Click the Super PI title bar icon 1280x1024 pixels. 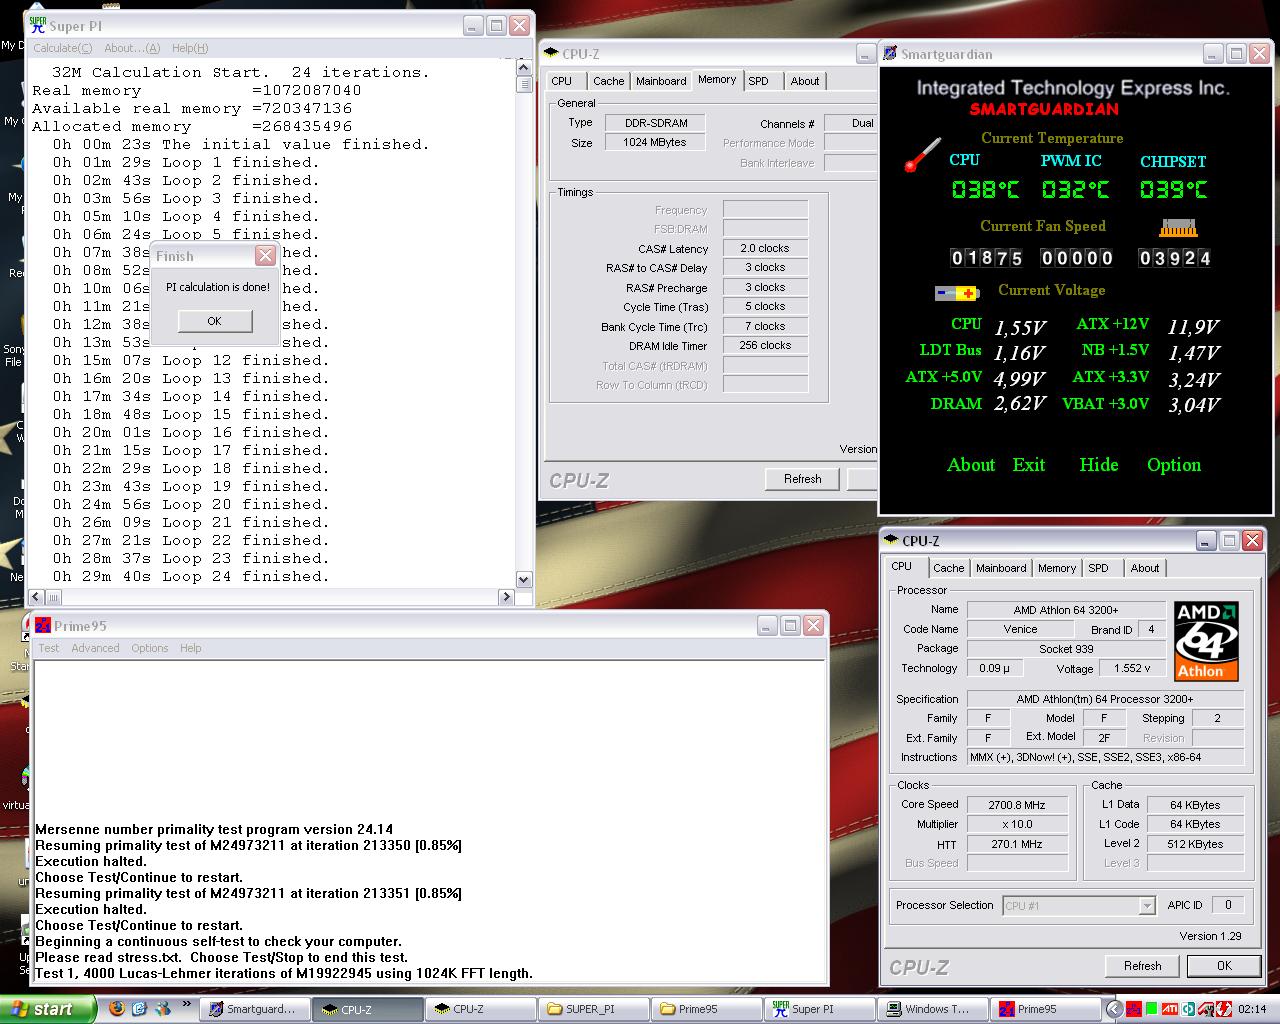(38, 26)
